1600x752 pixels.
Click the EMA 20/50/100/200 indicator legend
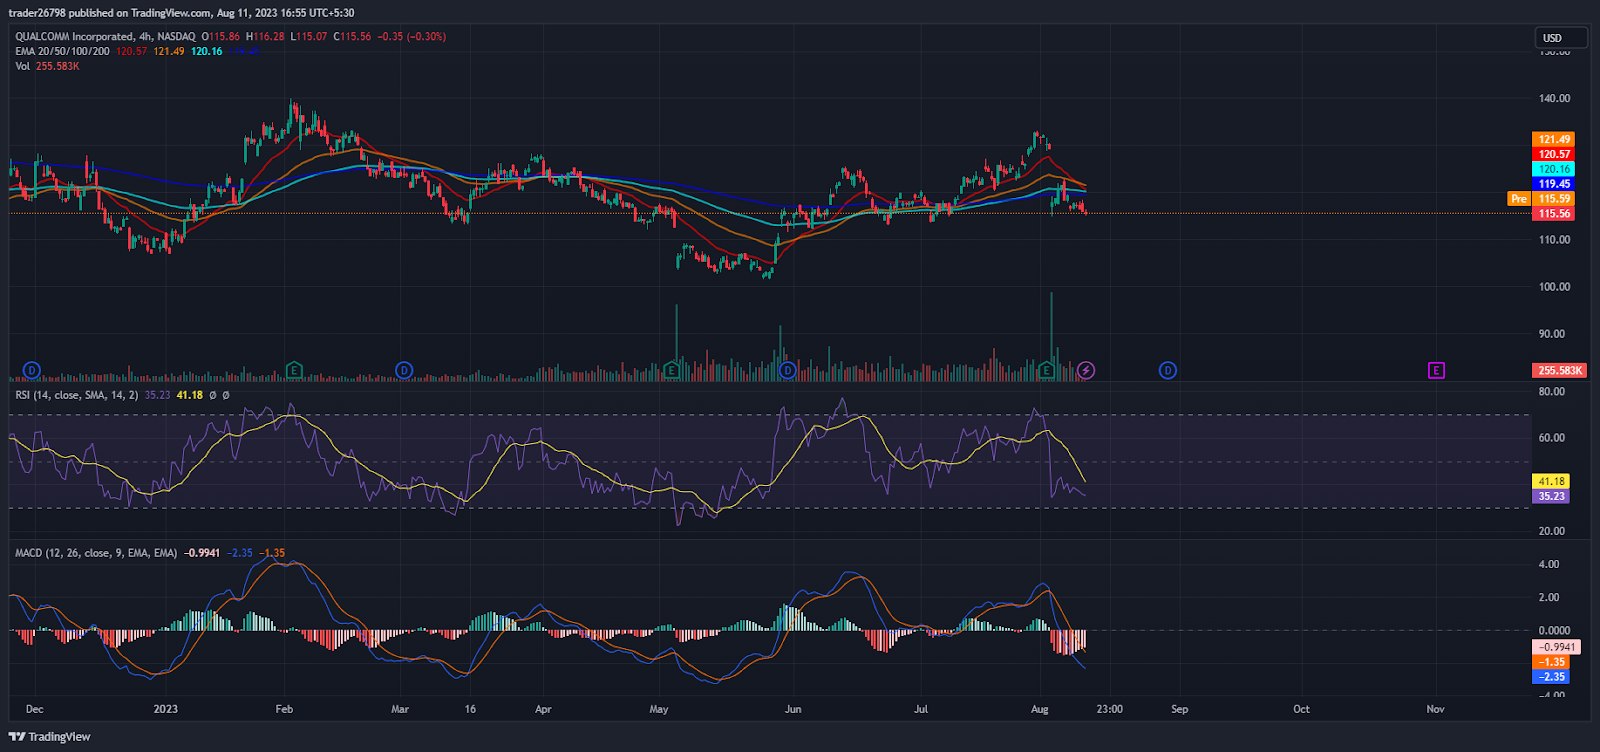pyautogui.click(x=62, y=51)
